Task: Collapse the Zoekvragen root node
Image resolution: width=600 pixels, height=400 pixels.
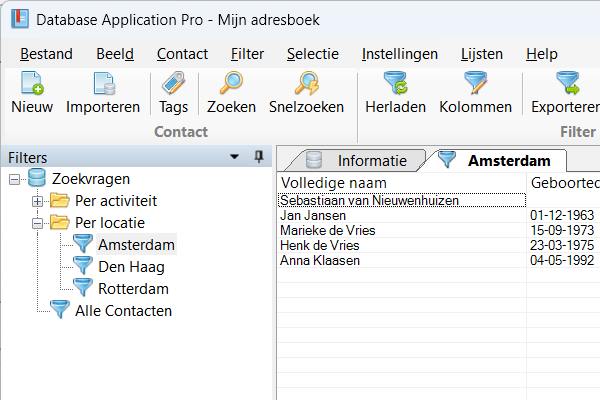Action: pos(15,179)
